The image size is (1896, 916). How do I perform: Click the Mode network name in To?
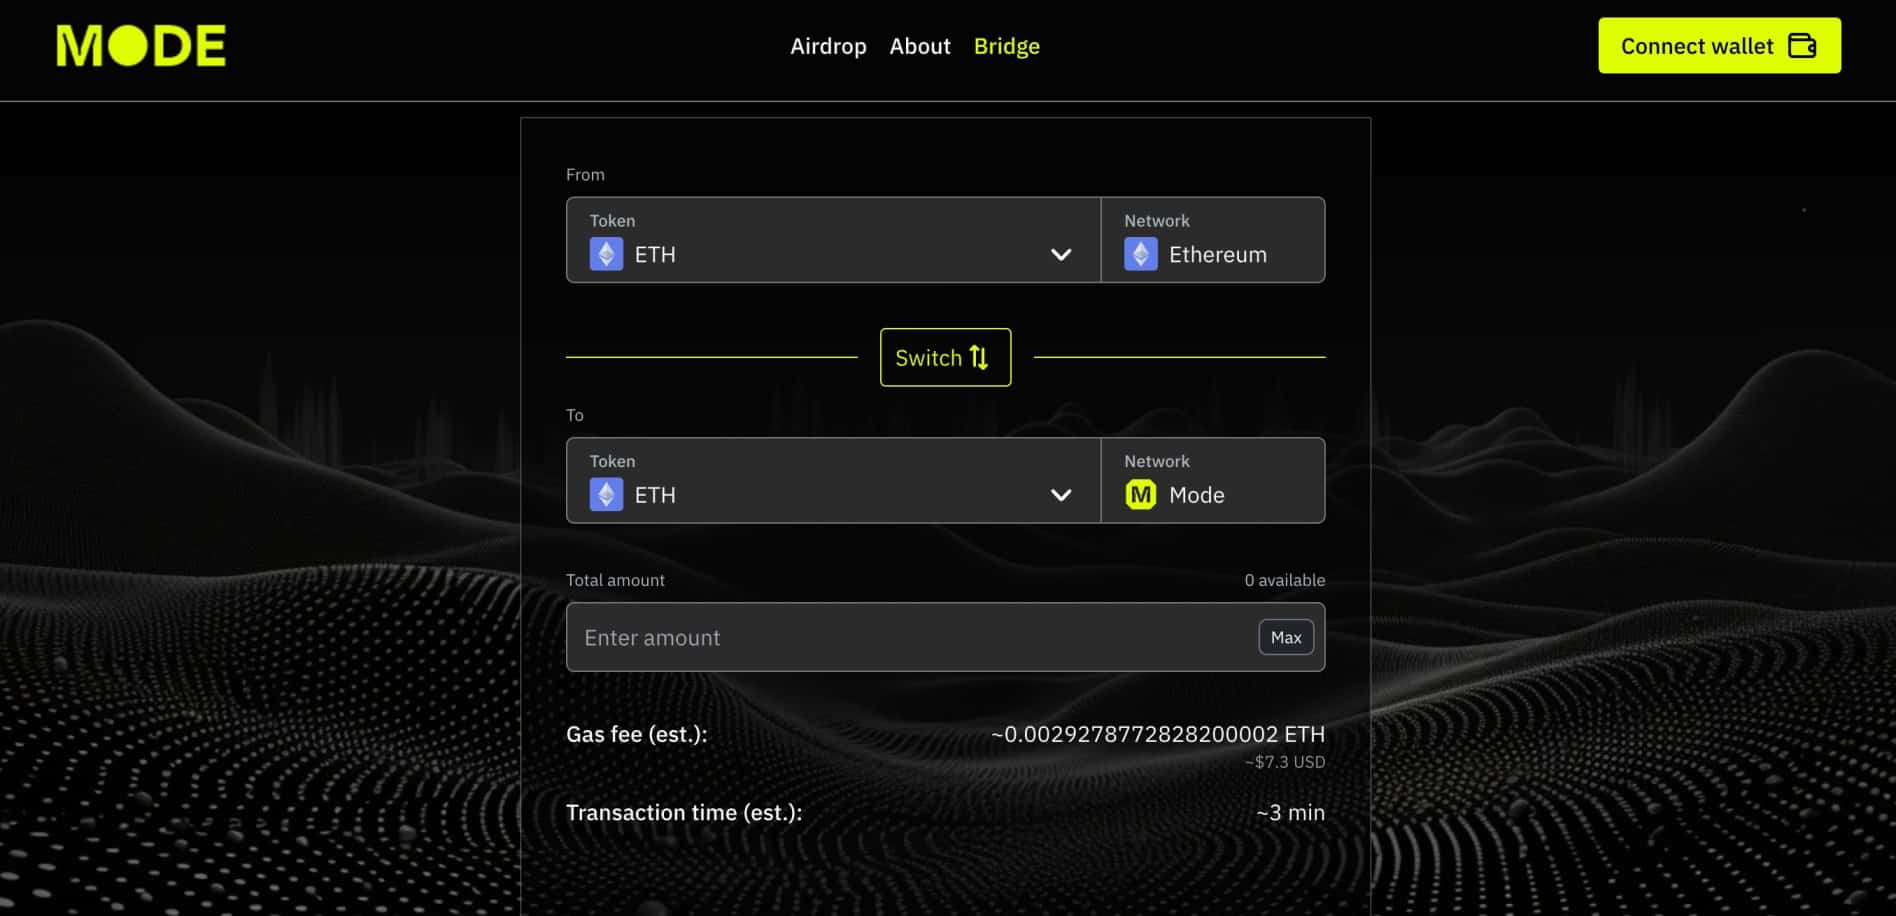(x=1196, y=495)
